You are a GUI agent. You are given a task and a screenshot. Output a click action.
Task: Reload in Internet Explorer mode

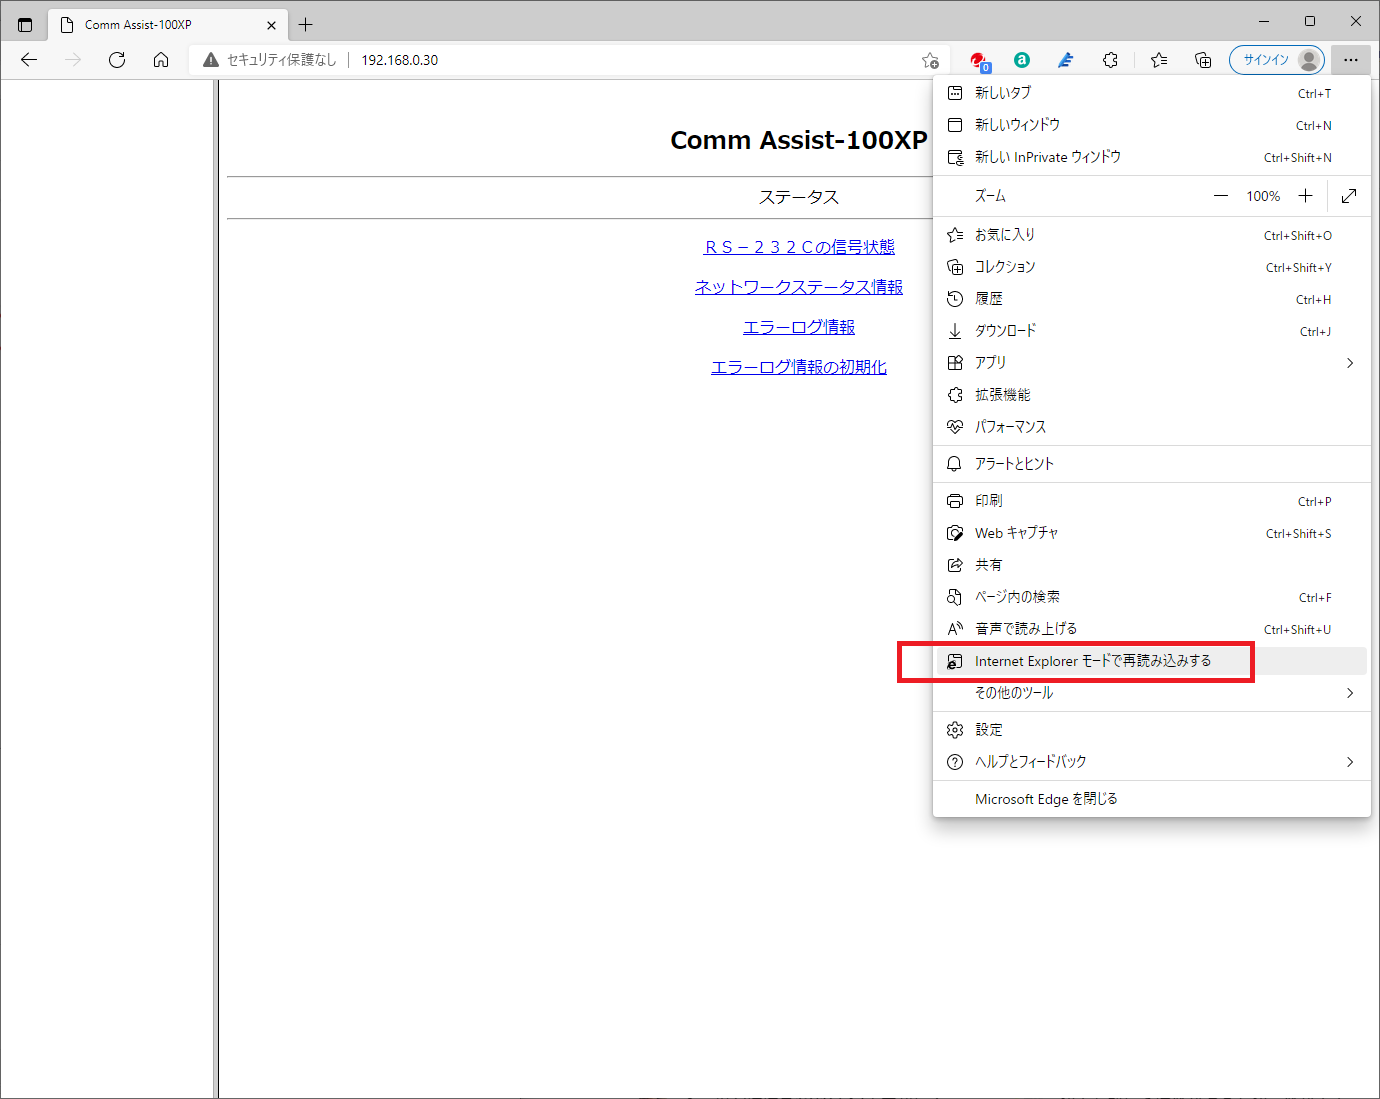tap(1151, 661)
